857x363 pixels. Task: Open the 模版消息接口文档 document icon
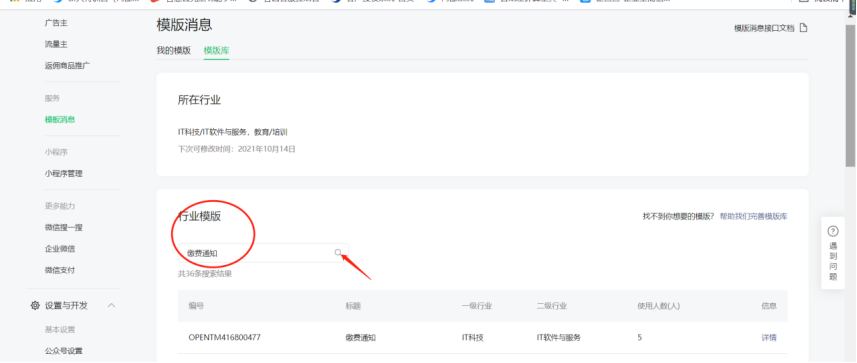click(x=803, y=28)
